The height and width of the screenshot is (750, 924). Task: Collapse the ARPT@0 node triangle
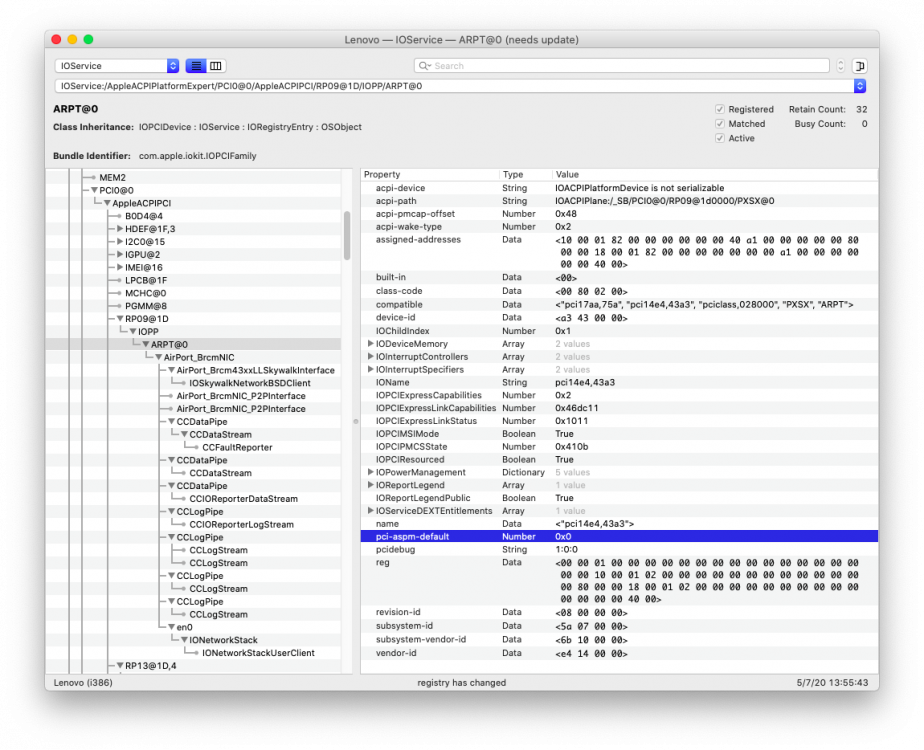click(x=146, y=345)
